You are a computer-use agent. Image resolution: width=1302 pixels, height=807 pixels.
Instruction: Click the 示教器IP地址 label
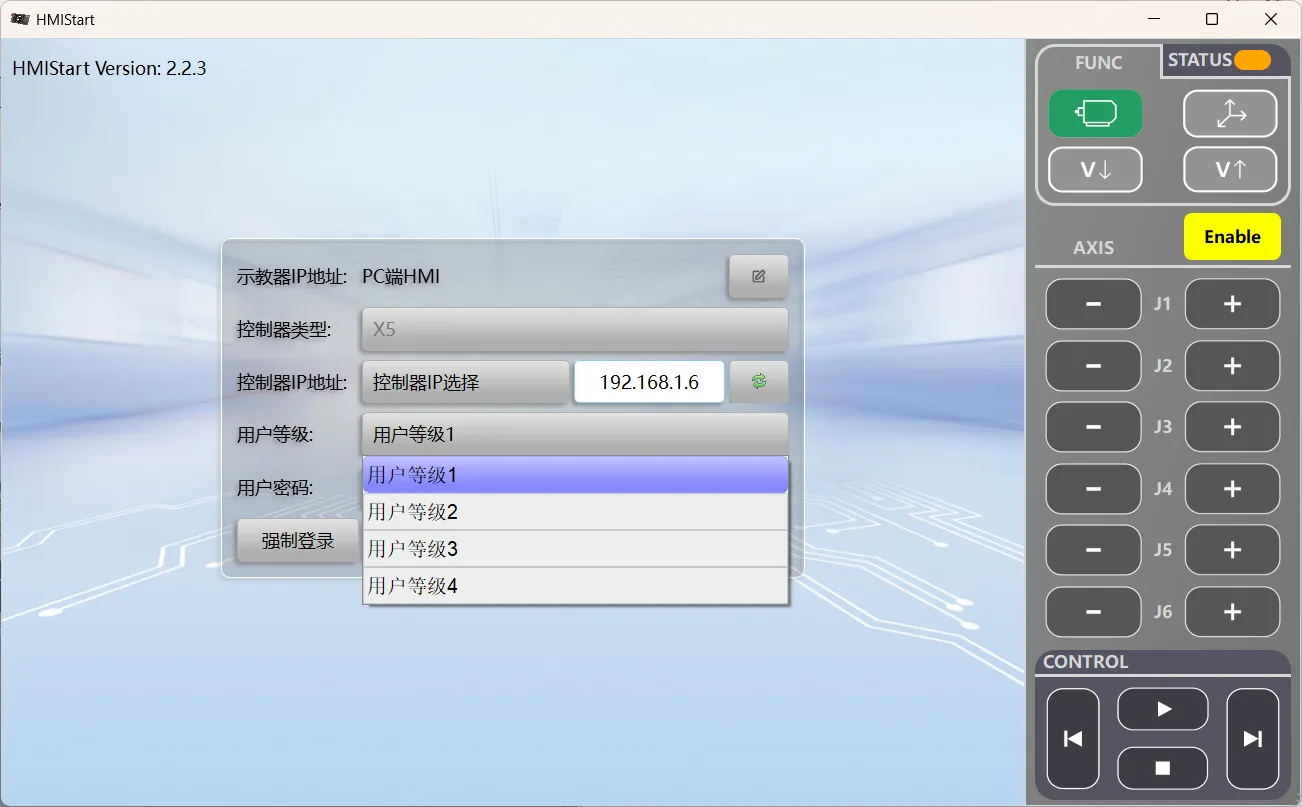click(292, 277)
